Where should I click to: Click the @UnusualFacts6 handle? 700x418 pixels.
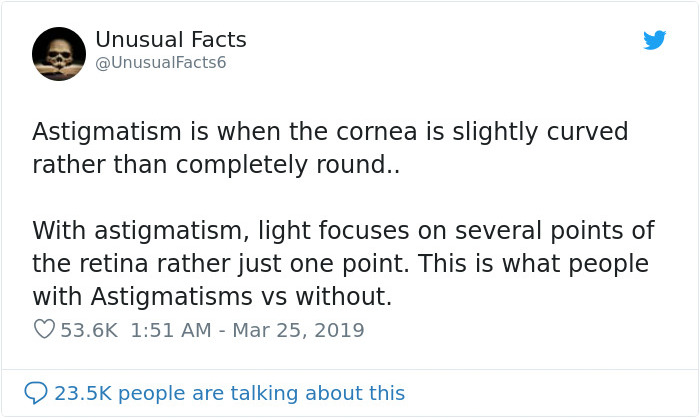click(160, 63)
